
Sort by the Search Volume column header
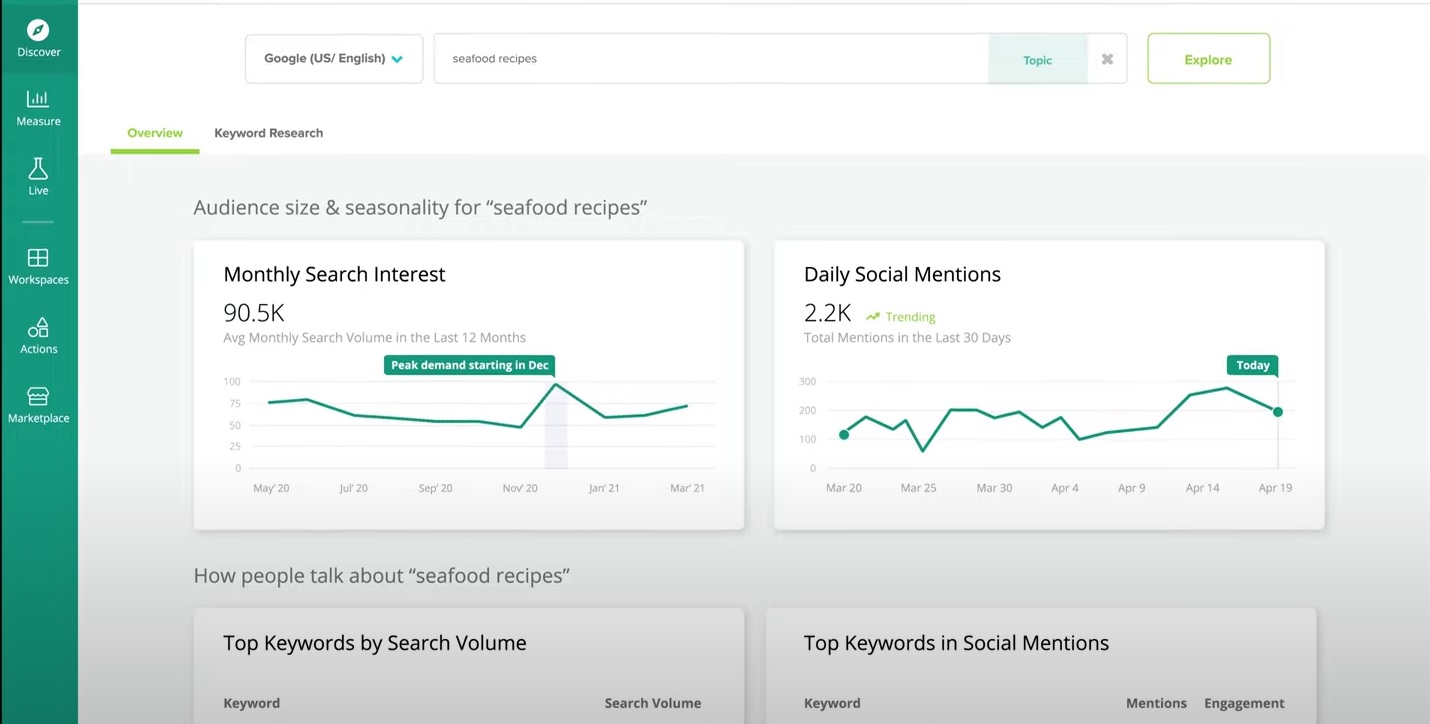point(652,703)
